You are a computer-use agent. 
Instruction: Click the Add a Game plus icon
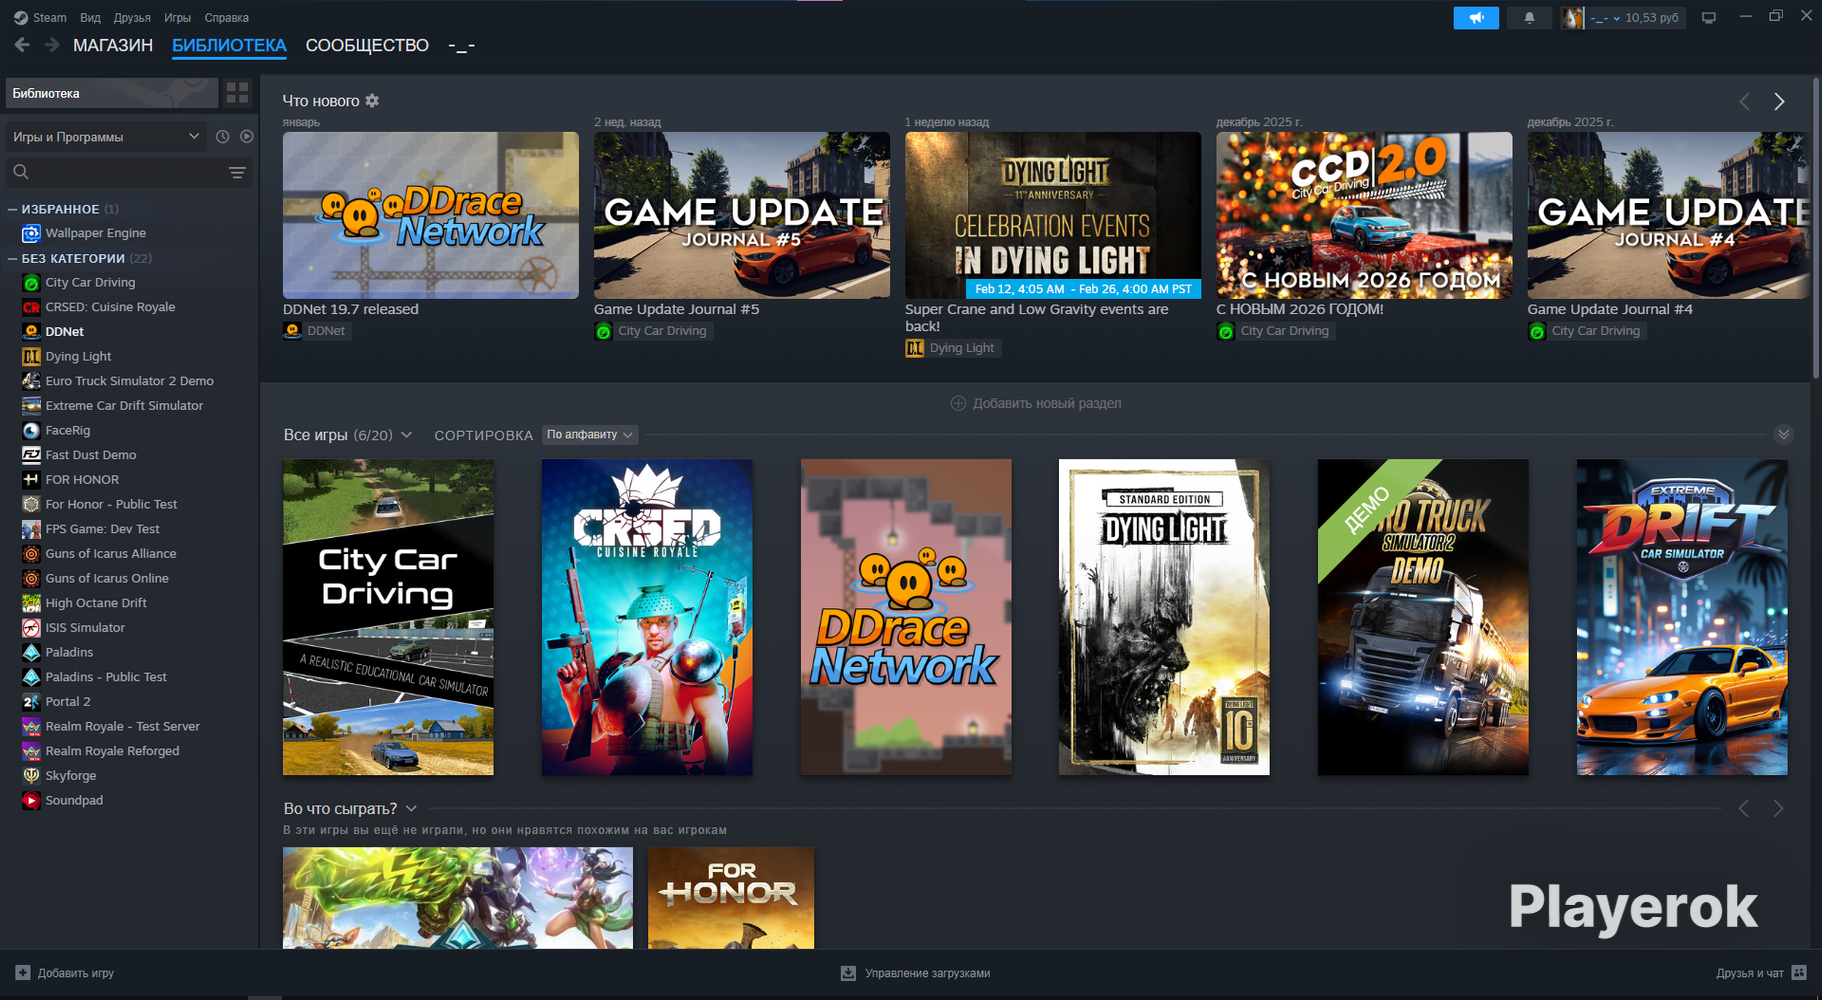coord(23,973)
